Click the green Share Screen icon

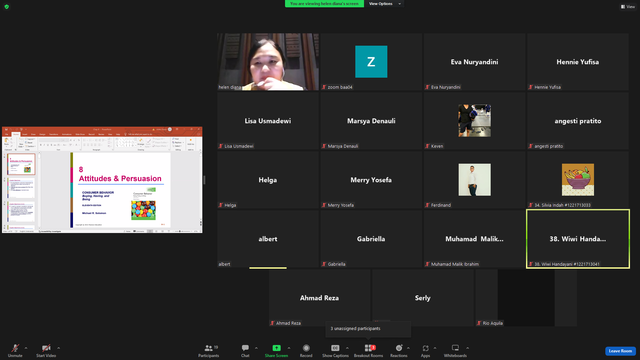pyautogui.click(x=276, y=348)
